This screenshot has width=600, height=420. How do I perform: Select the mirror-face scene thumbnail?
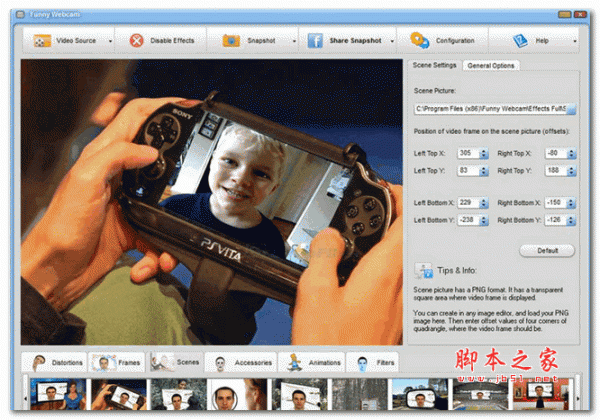(239, 394)
